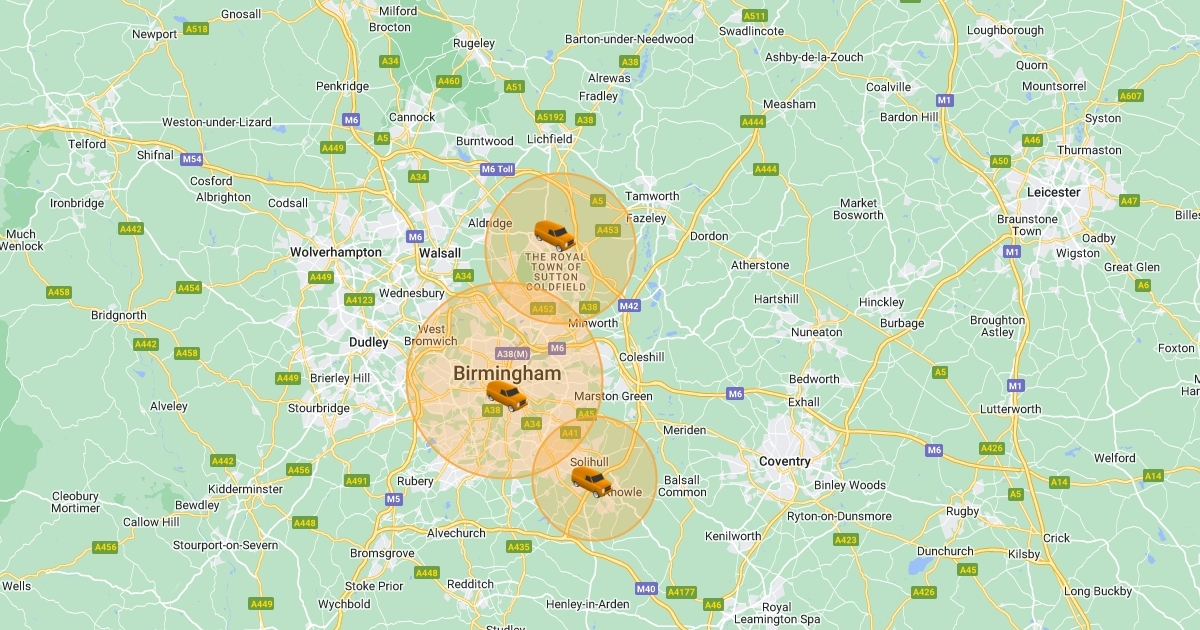The width and height of the screenshot is (1200, 630).
Task: Click the Birmingham city name label
Action: click(507, 373)
